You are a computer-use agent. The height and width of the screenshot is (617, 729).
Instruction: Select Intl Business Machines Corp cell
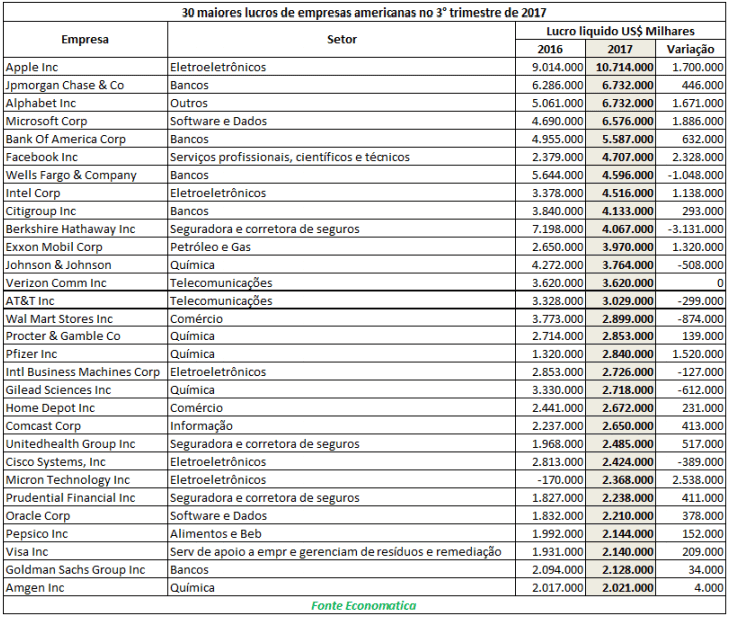coord(85,372)
